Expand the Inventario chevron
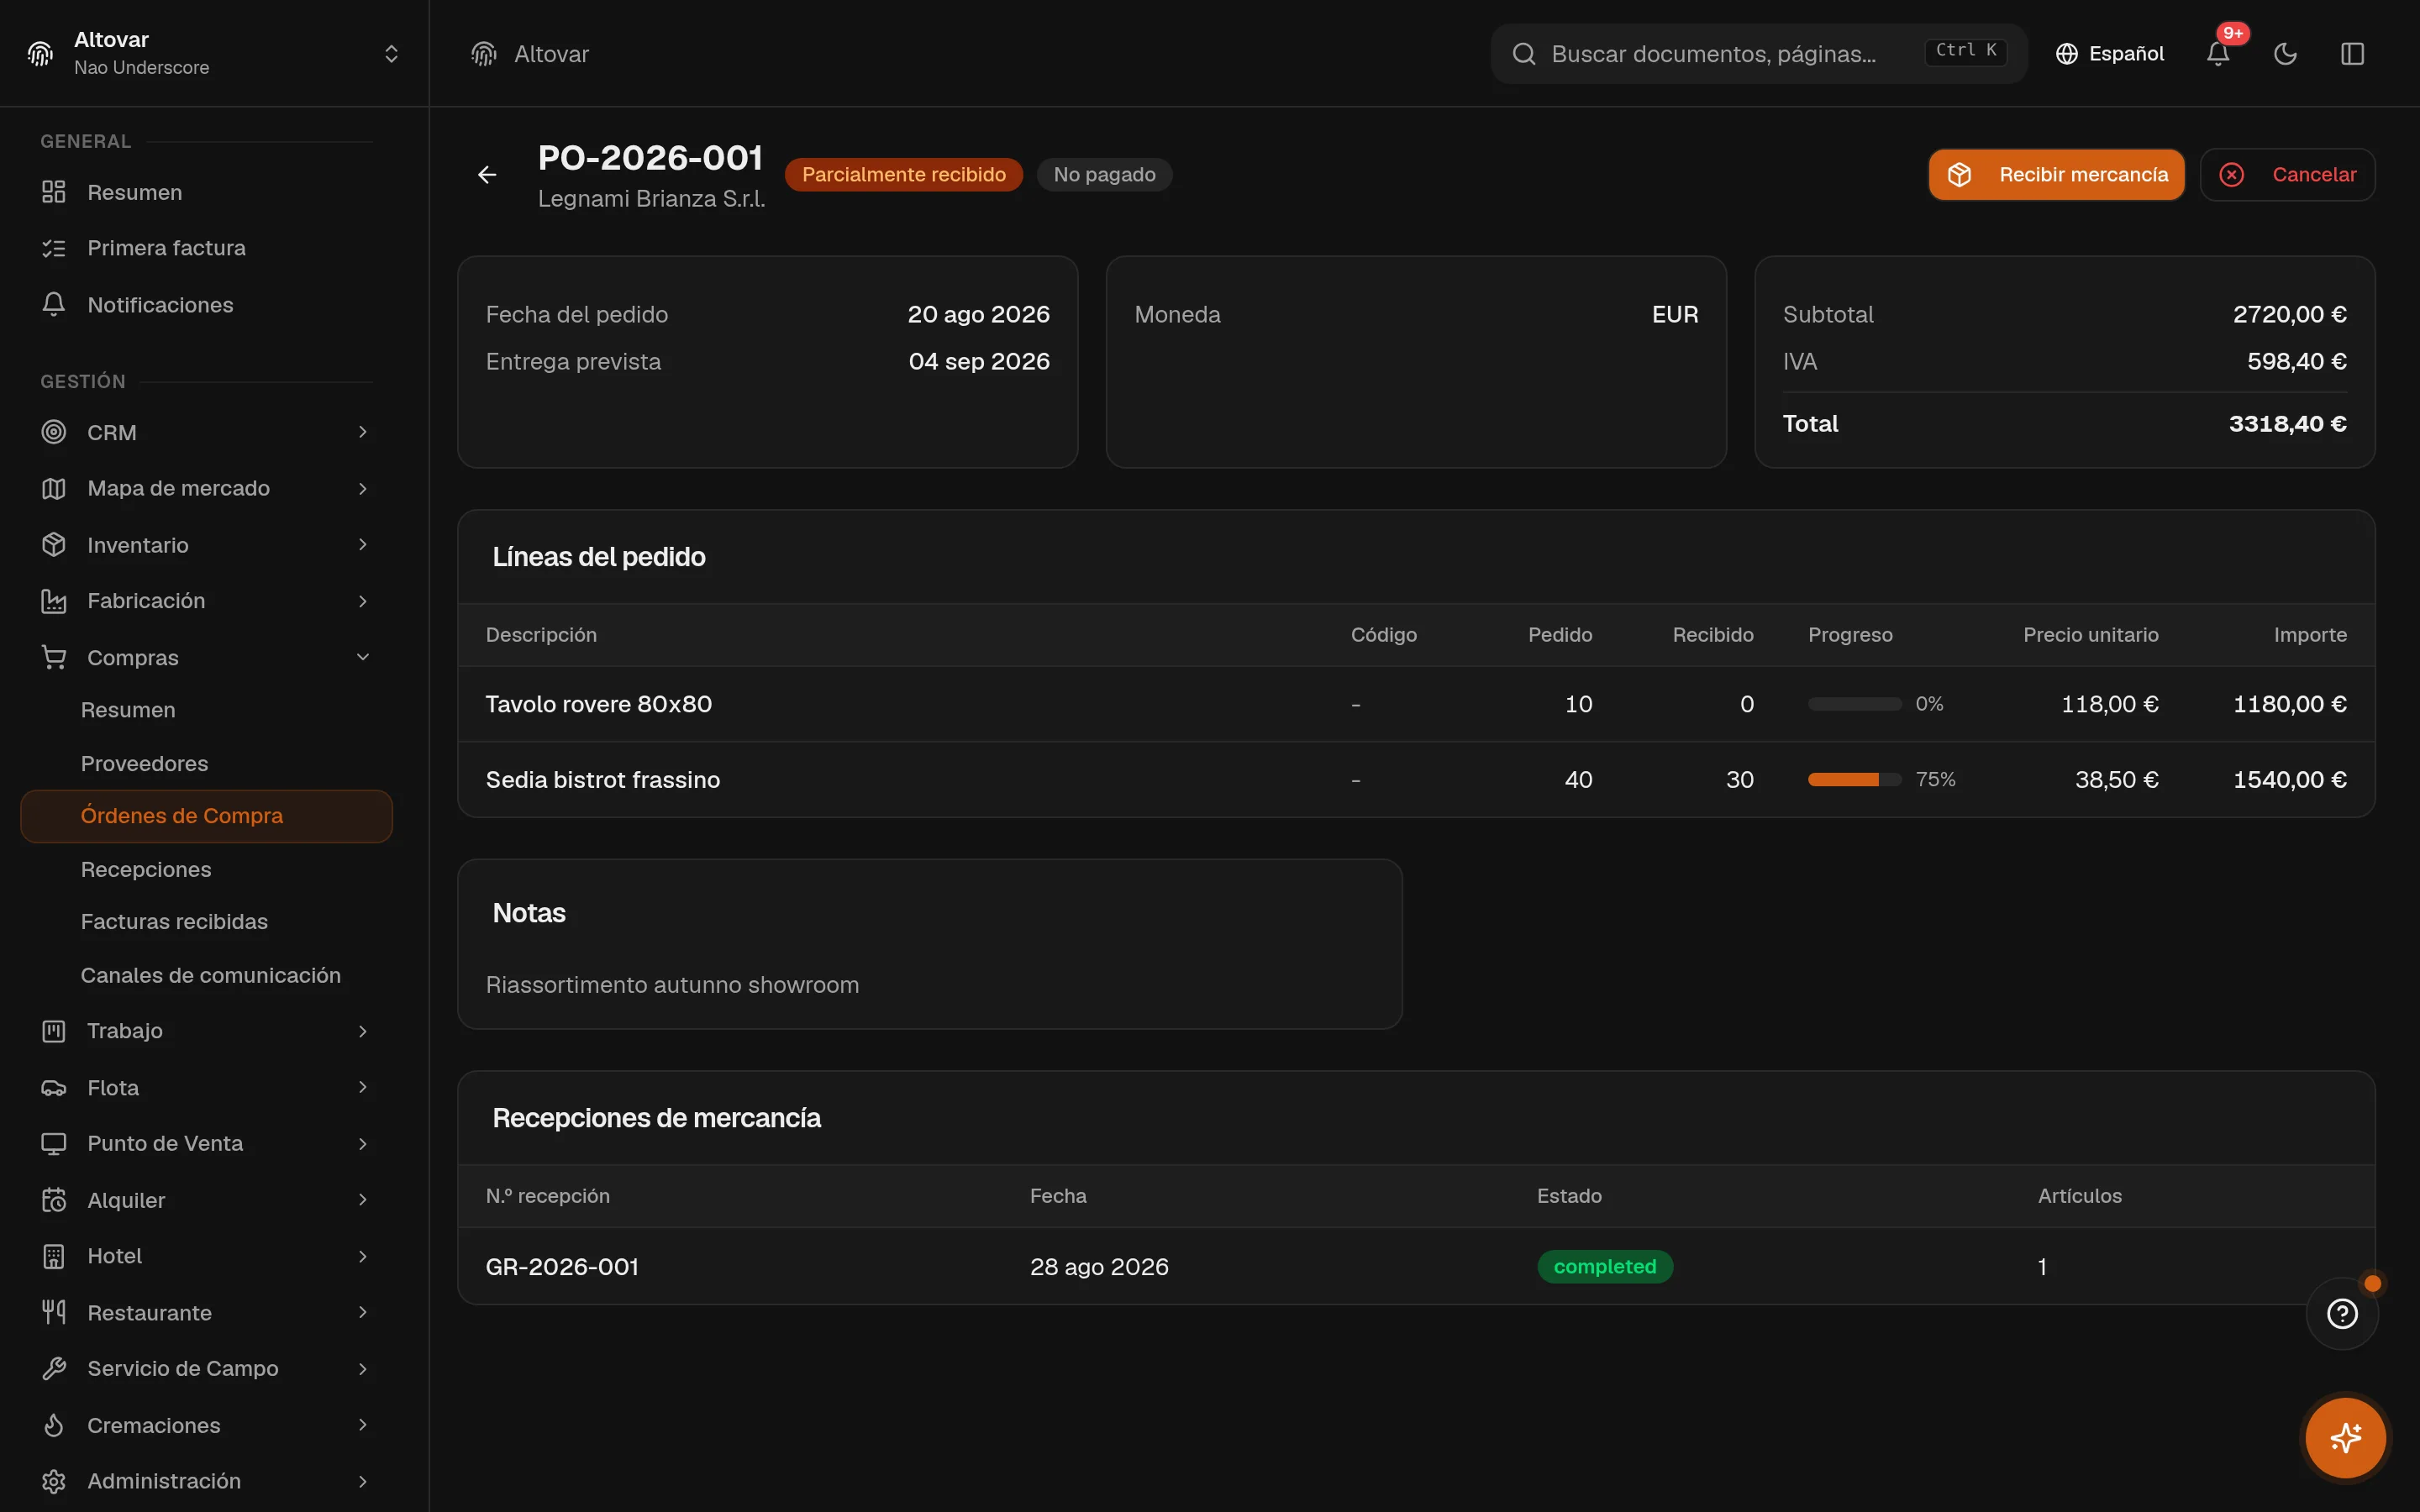2420x1512 pixels. [363, 545]
